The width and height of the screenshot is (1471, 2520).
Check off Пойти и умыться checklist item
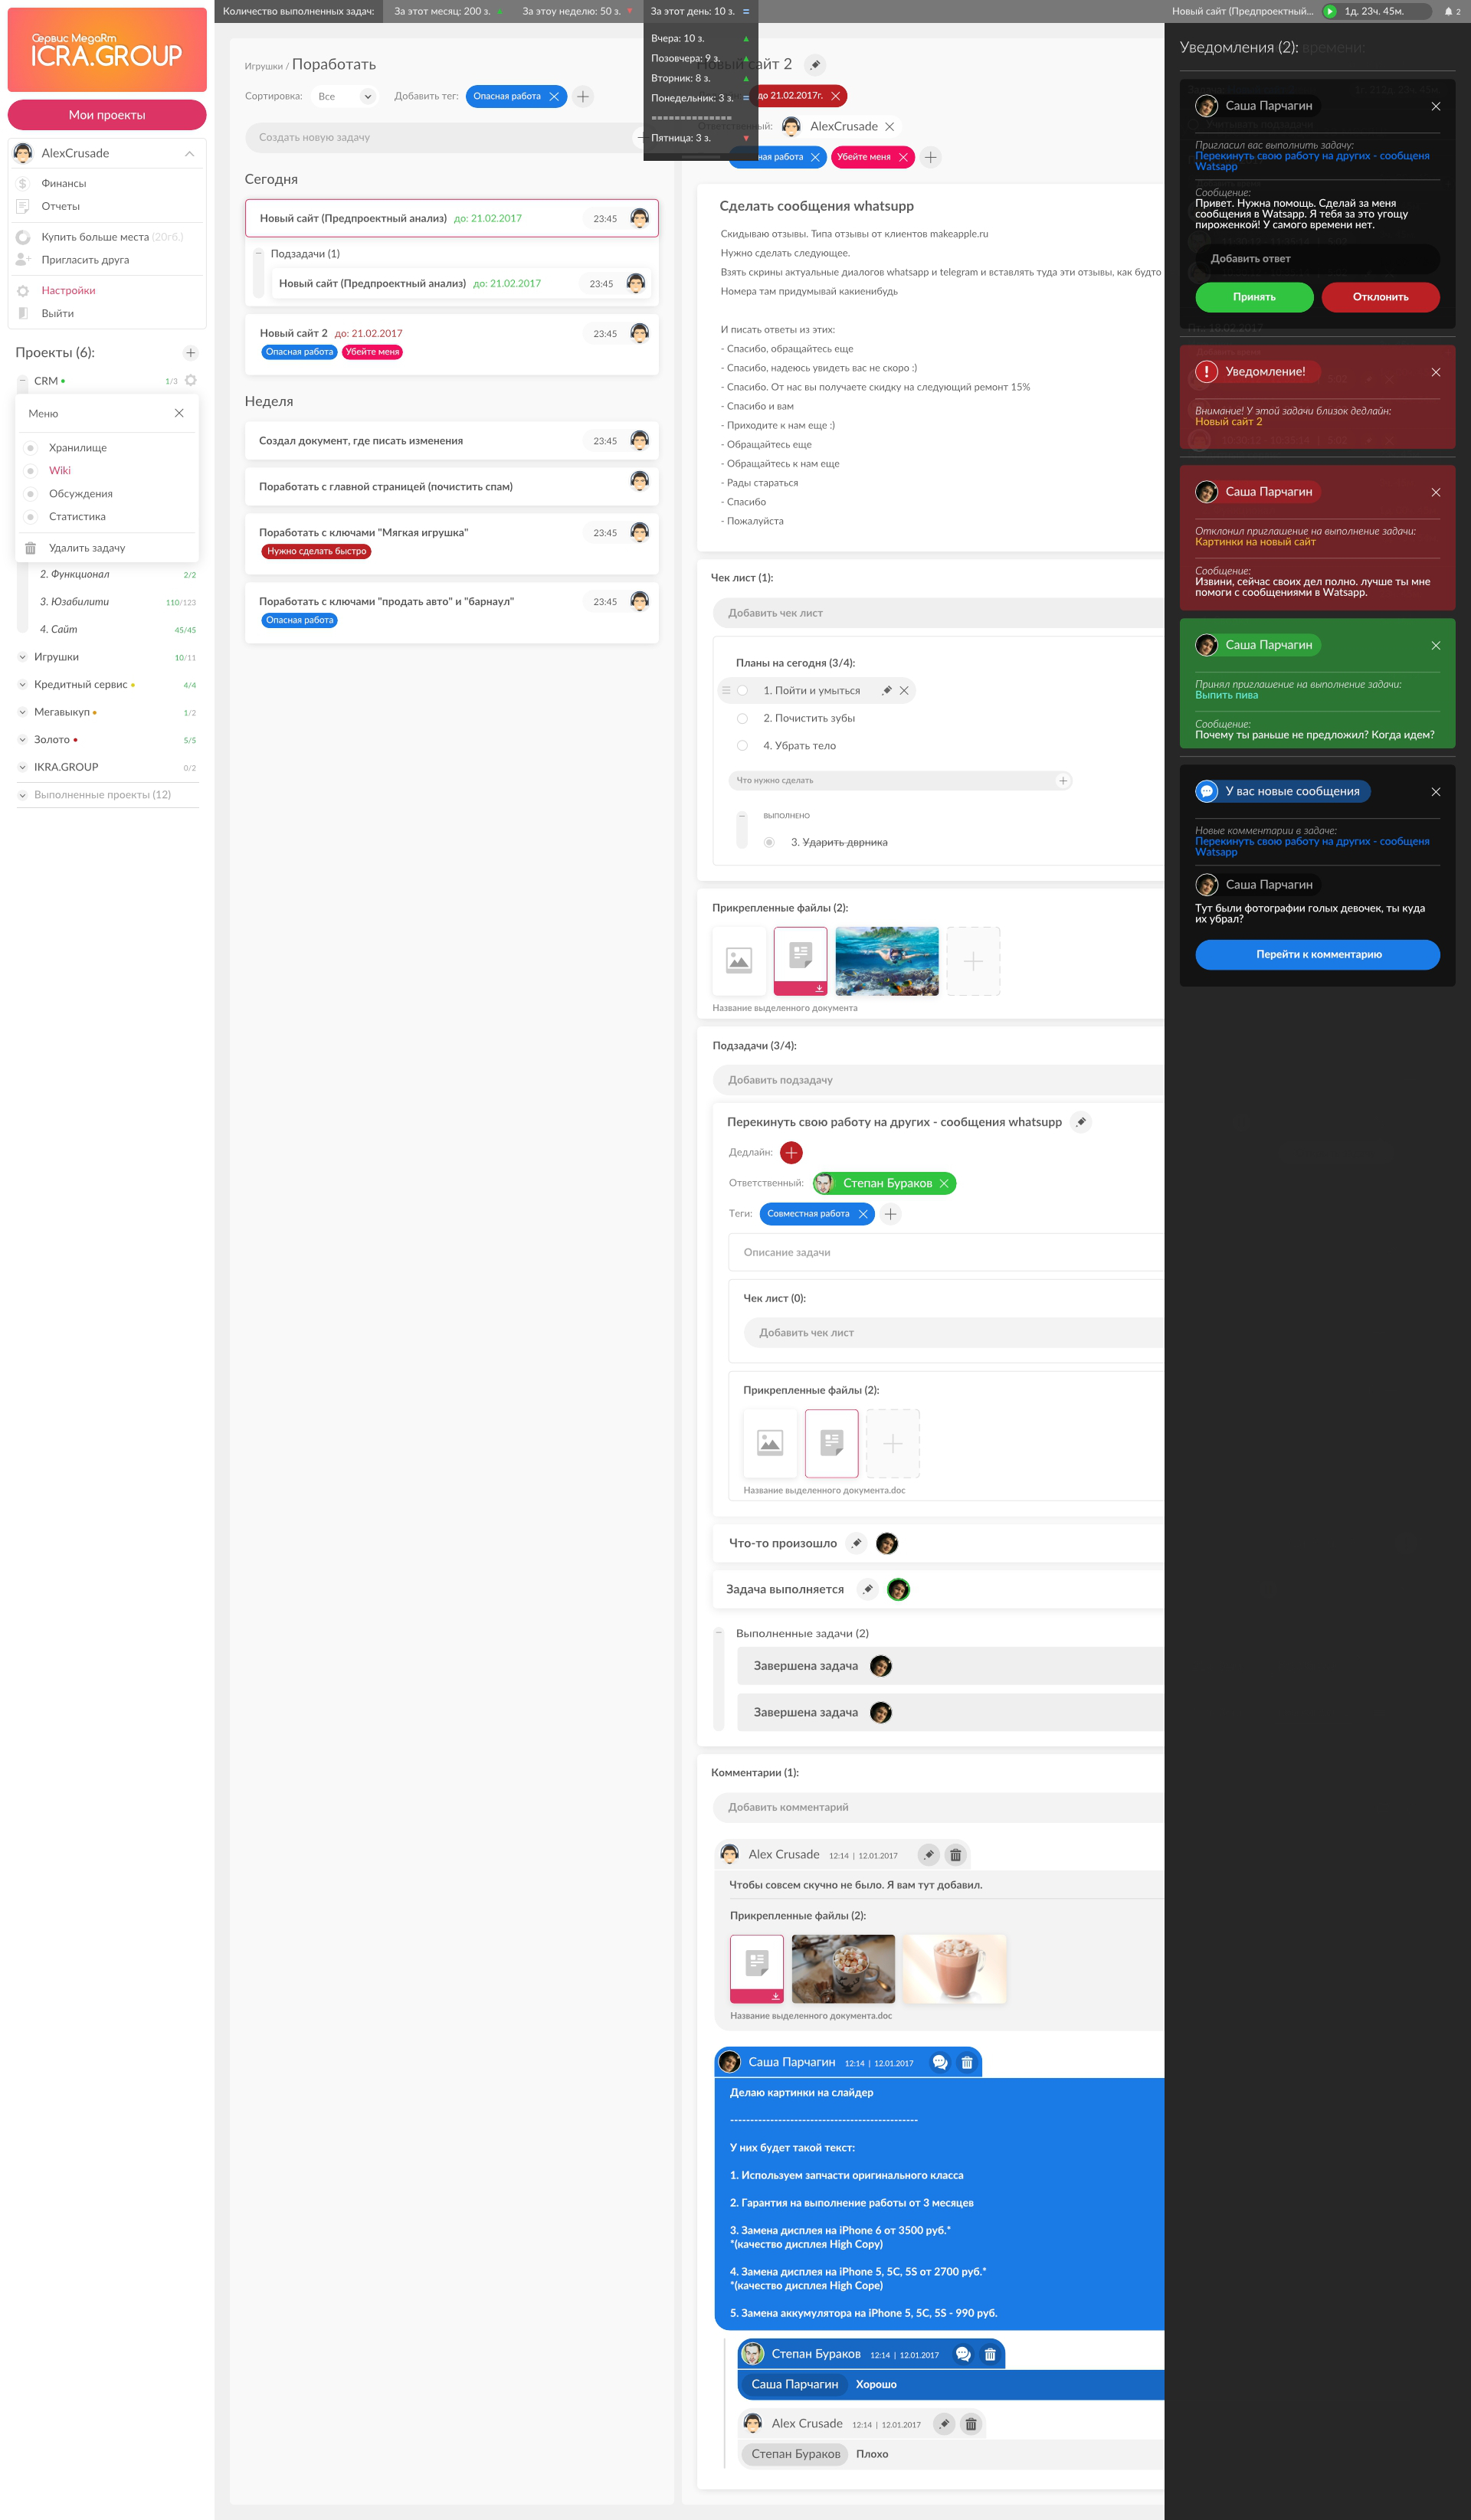click(x=742, y=690)
